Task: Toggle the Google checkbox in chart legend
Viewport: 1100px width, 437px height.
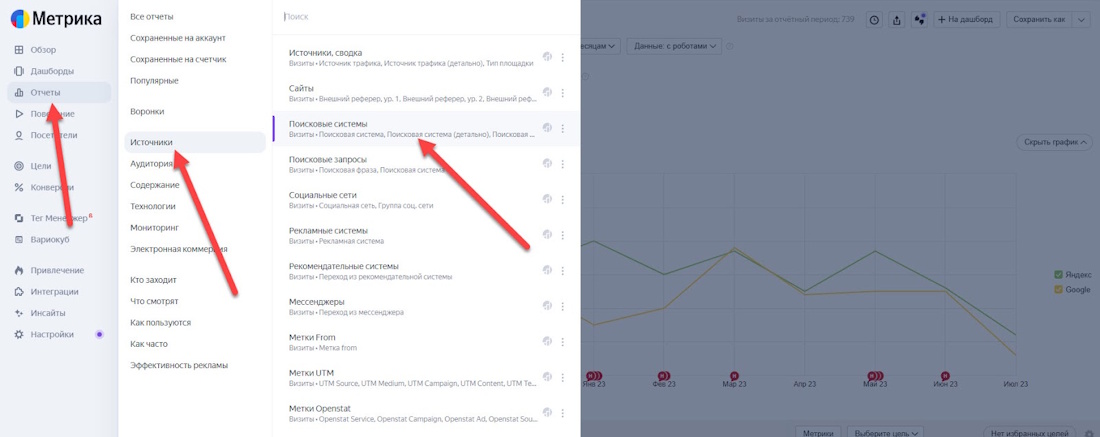Action: click(1059, 290)
